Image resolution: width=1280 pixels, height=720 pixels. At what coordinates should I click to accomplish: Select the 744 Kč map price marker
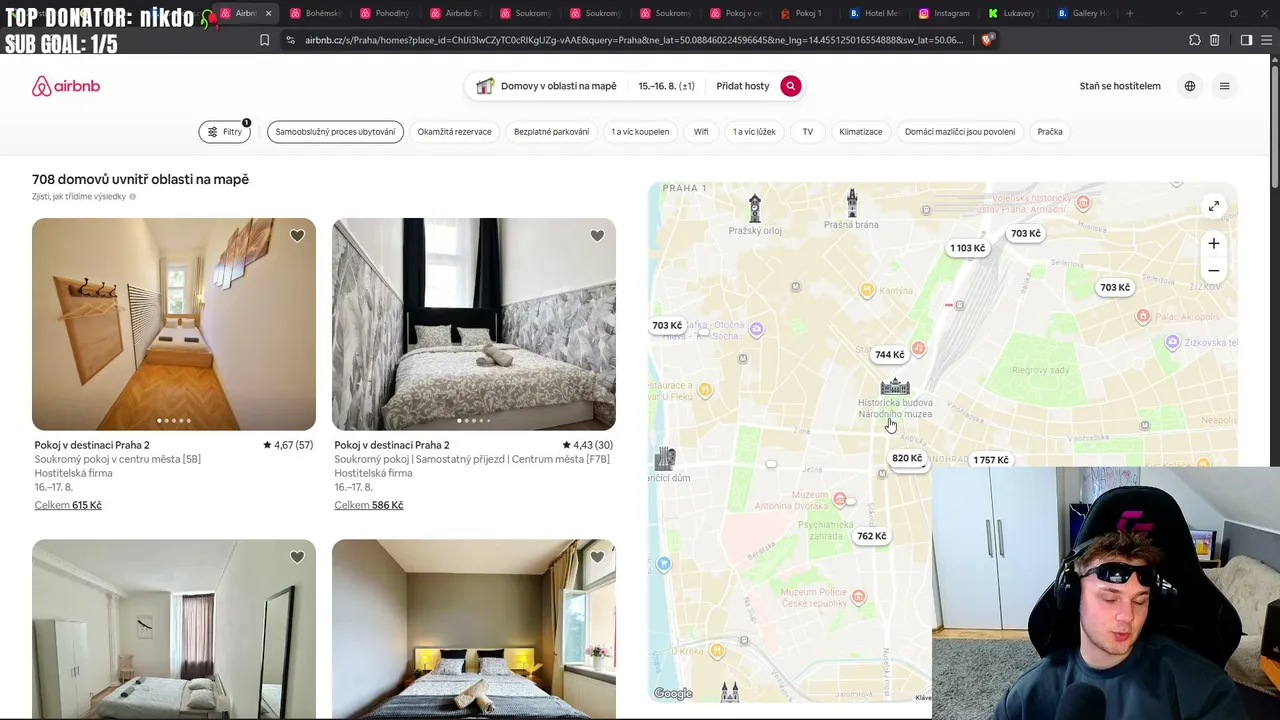(x=889, y=354)
